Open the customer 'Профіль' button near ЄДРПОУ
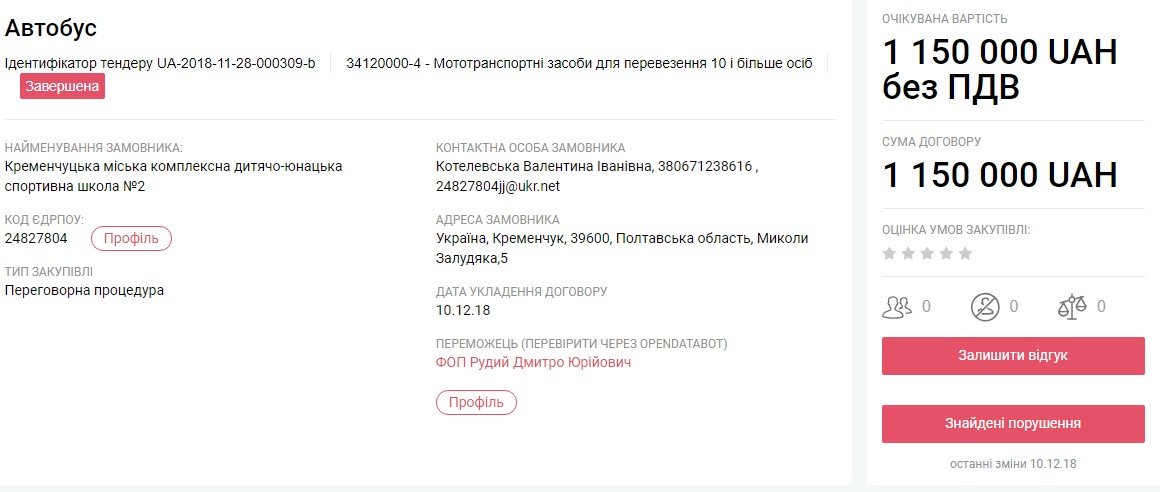 [131, 238]
